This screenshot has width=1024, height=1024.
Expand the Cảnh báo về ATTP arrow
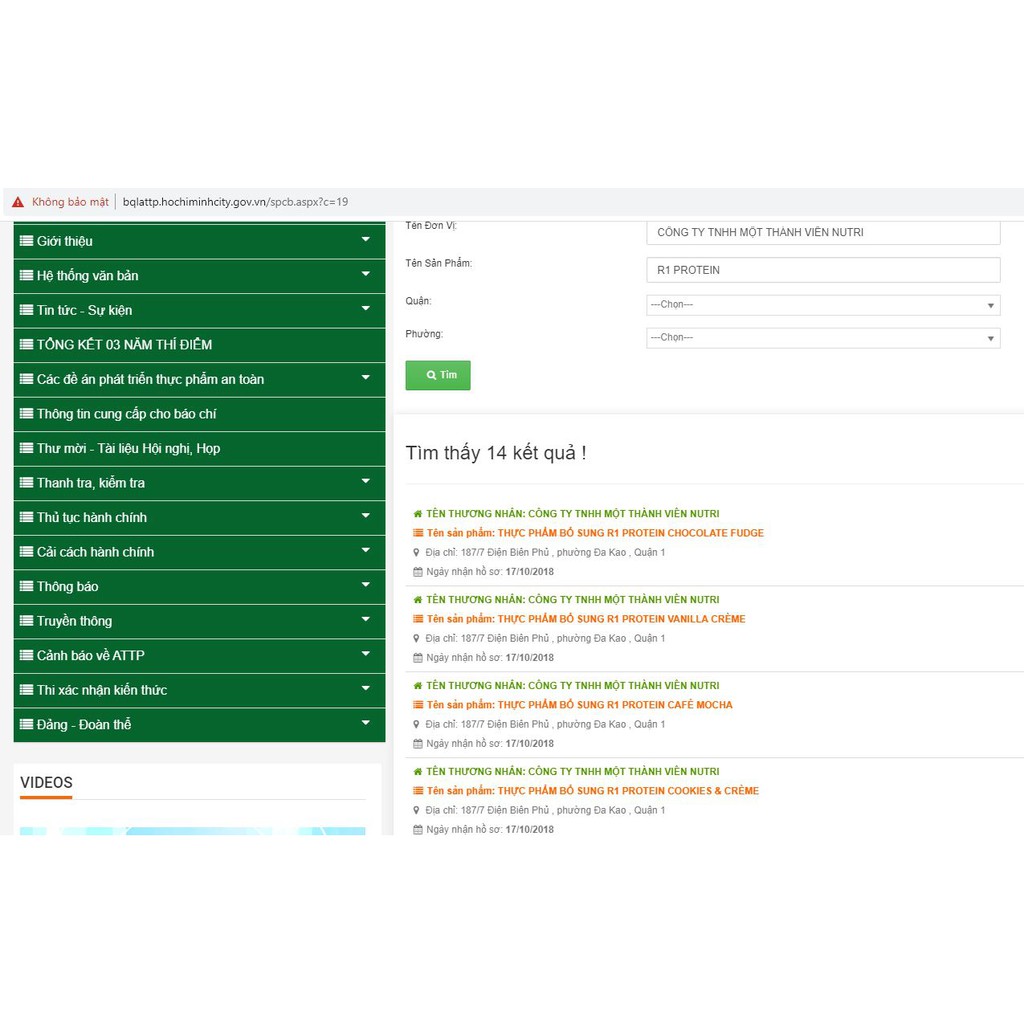[x=366, y=655]
